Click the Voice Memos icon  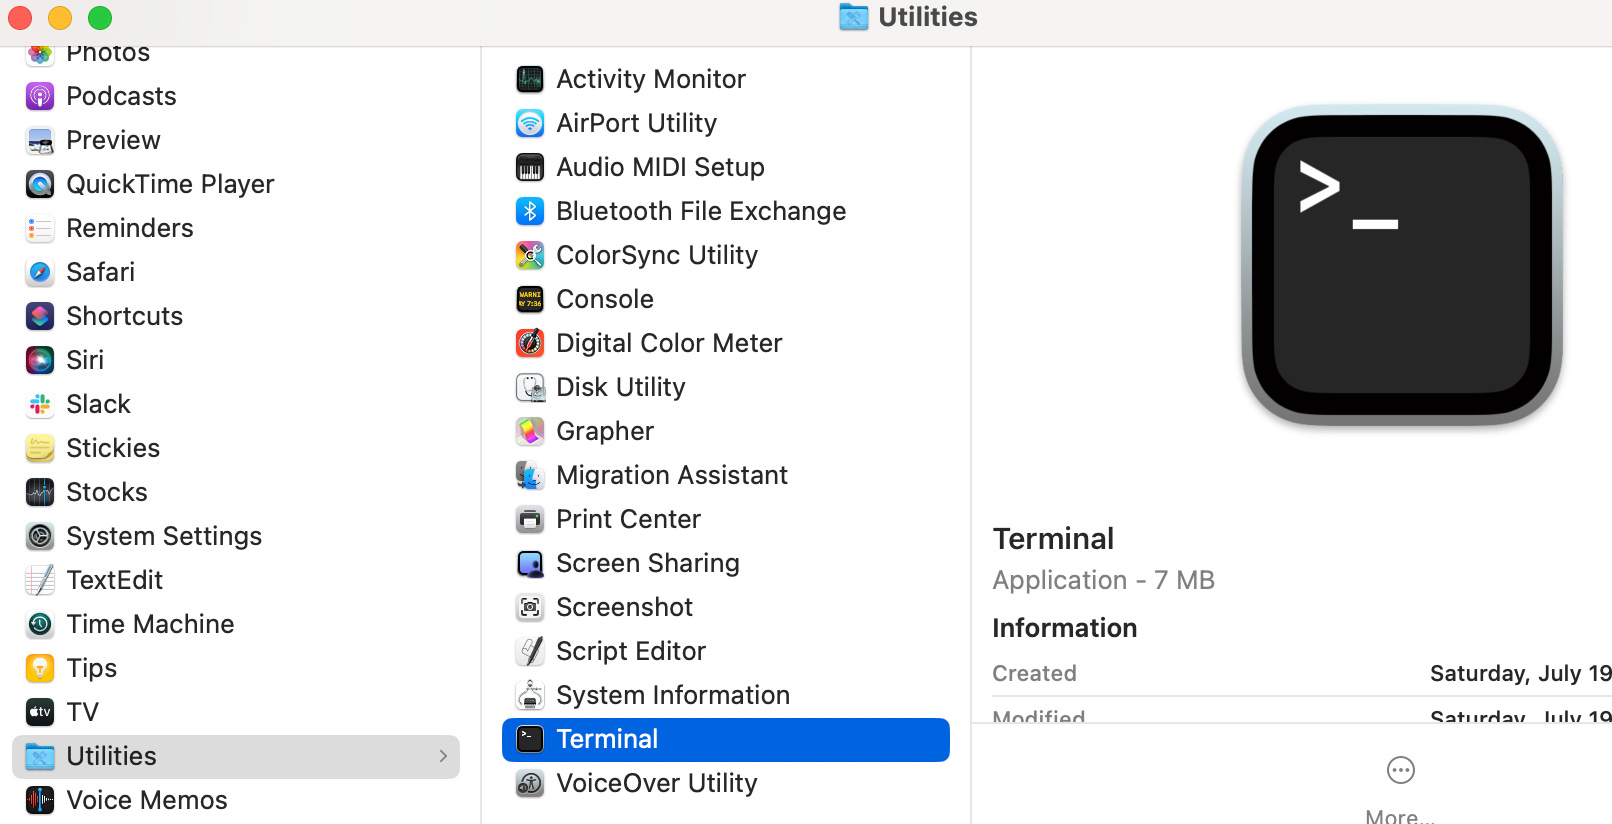(40, 800)
